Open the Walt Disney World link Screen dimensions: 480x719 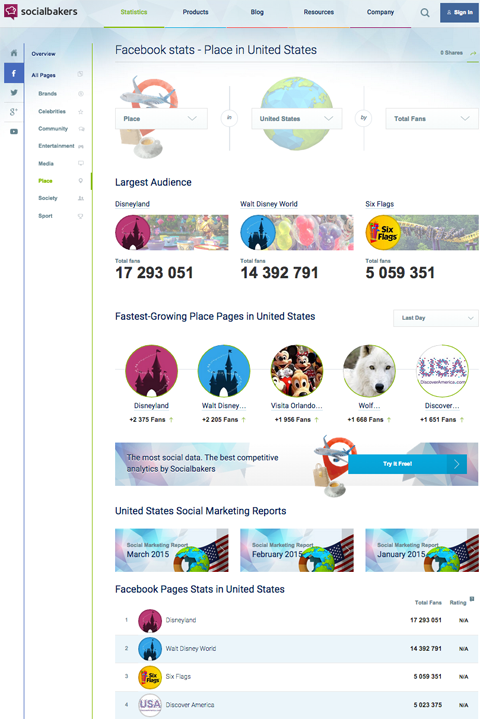[269, 204]
